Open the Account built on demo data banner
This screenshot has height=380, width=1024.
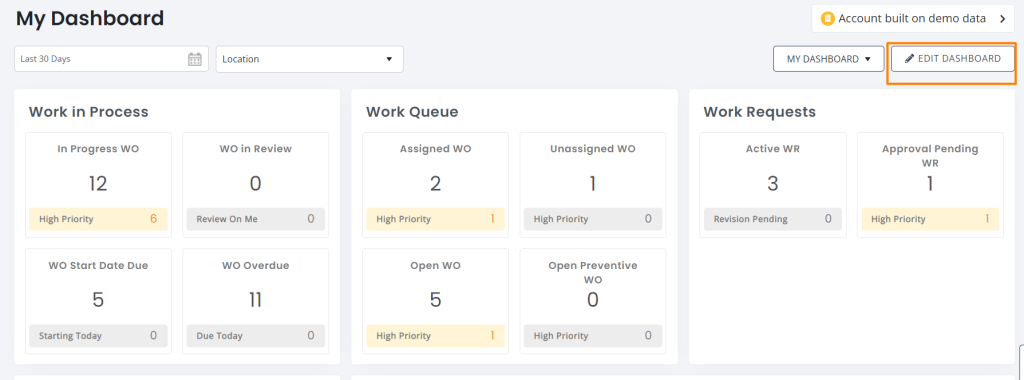pos(913,19)
